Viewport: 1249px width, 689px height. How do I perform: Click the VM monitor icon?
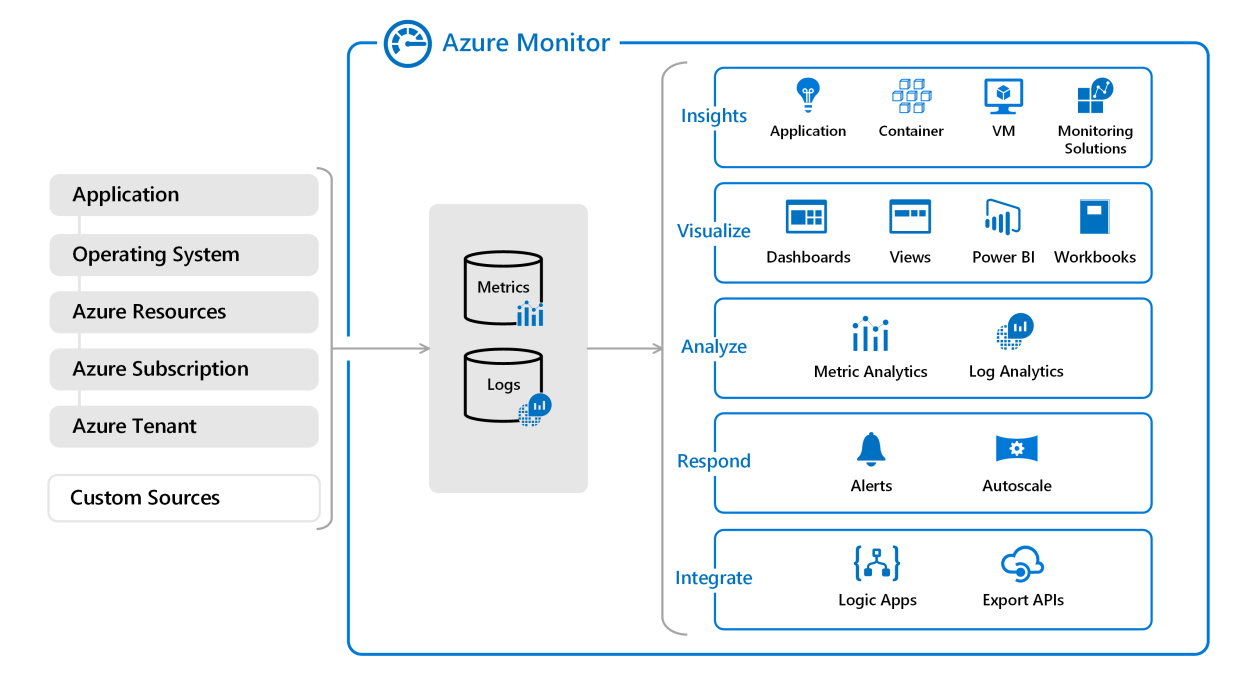coord(1002,95)
